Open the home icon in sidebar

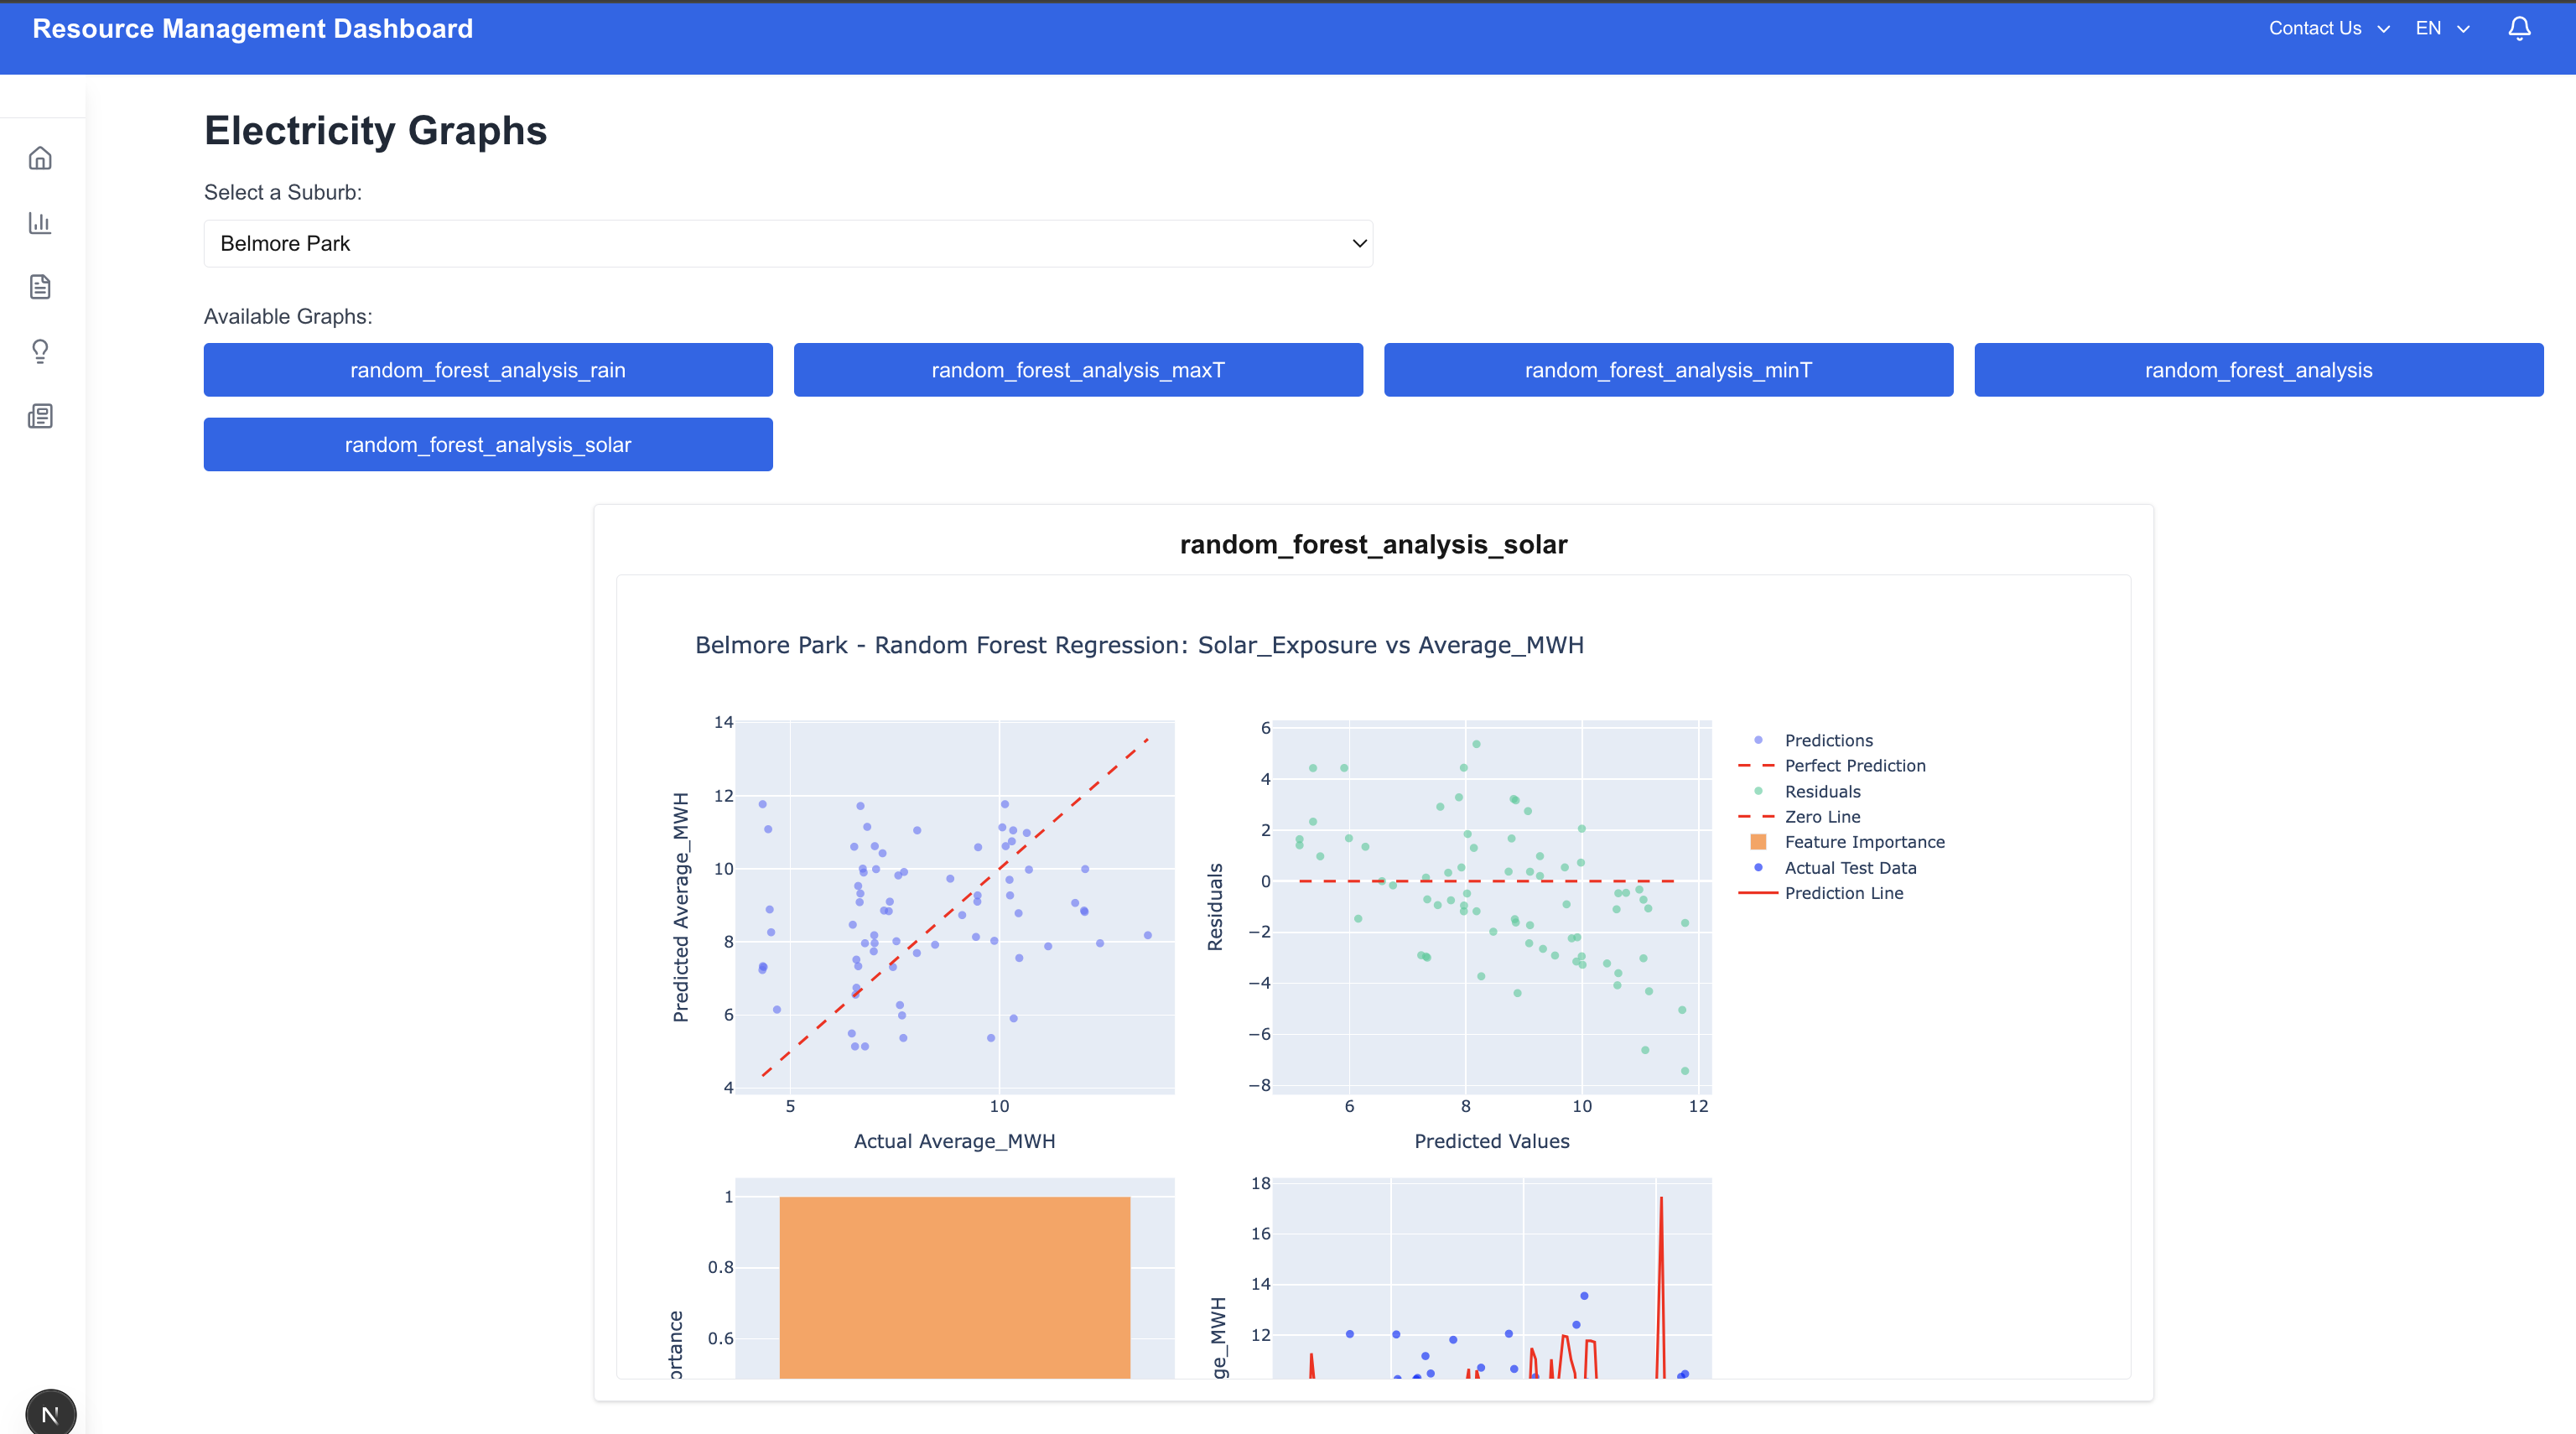pyautogui.click(x=40, y=158)
